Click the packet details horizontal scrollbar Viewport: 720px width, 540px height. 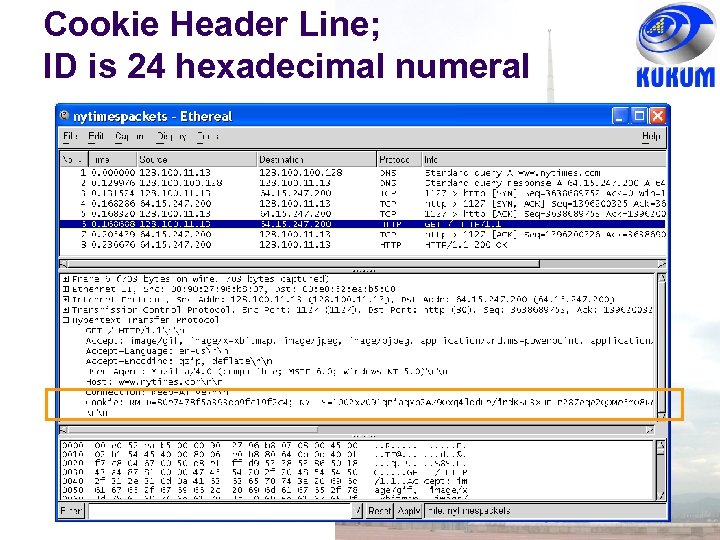coord(357,430)
